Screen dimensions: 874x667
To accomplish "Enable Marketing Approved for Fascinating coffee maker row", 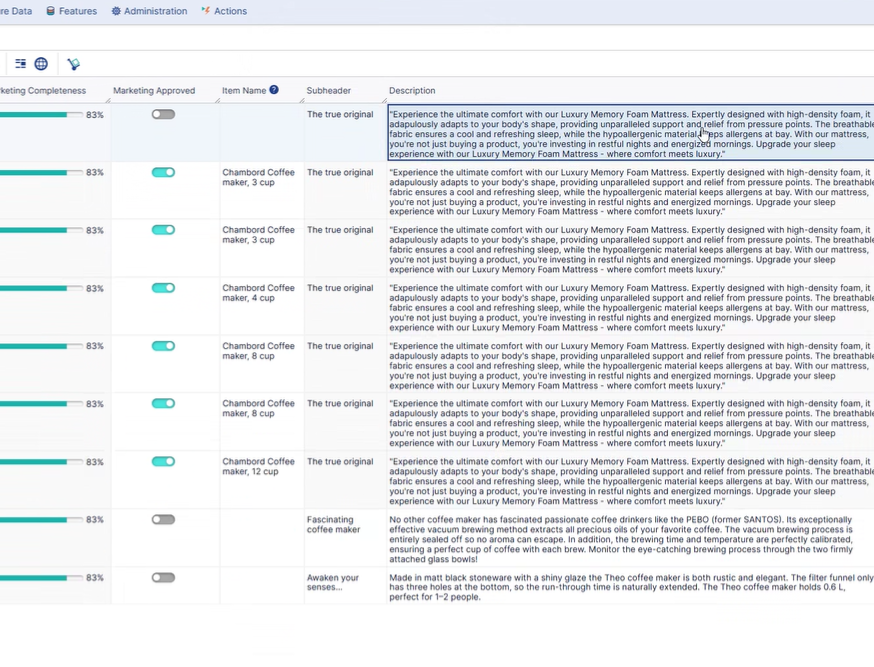I will click(x=163, y=520).
